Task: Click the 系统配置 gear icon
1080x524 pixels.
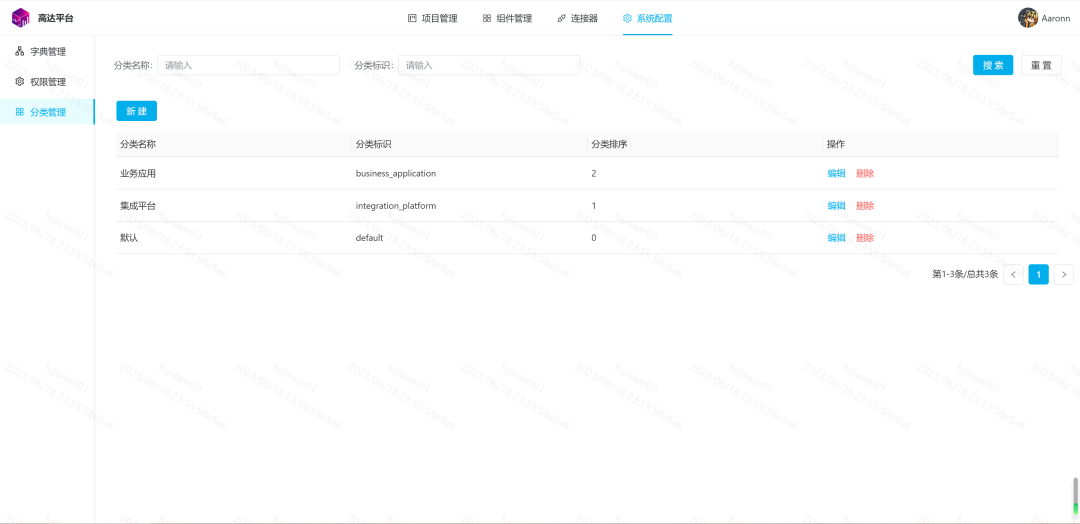Action: (627, 19)
